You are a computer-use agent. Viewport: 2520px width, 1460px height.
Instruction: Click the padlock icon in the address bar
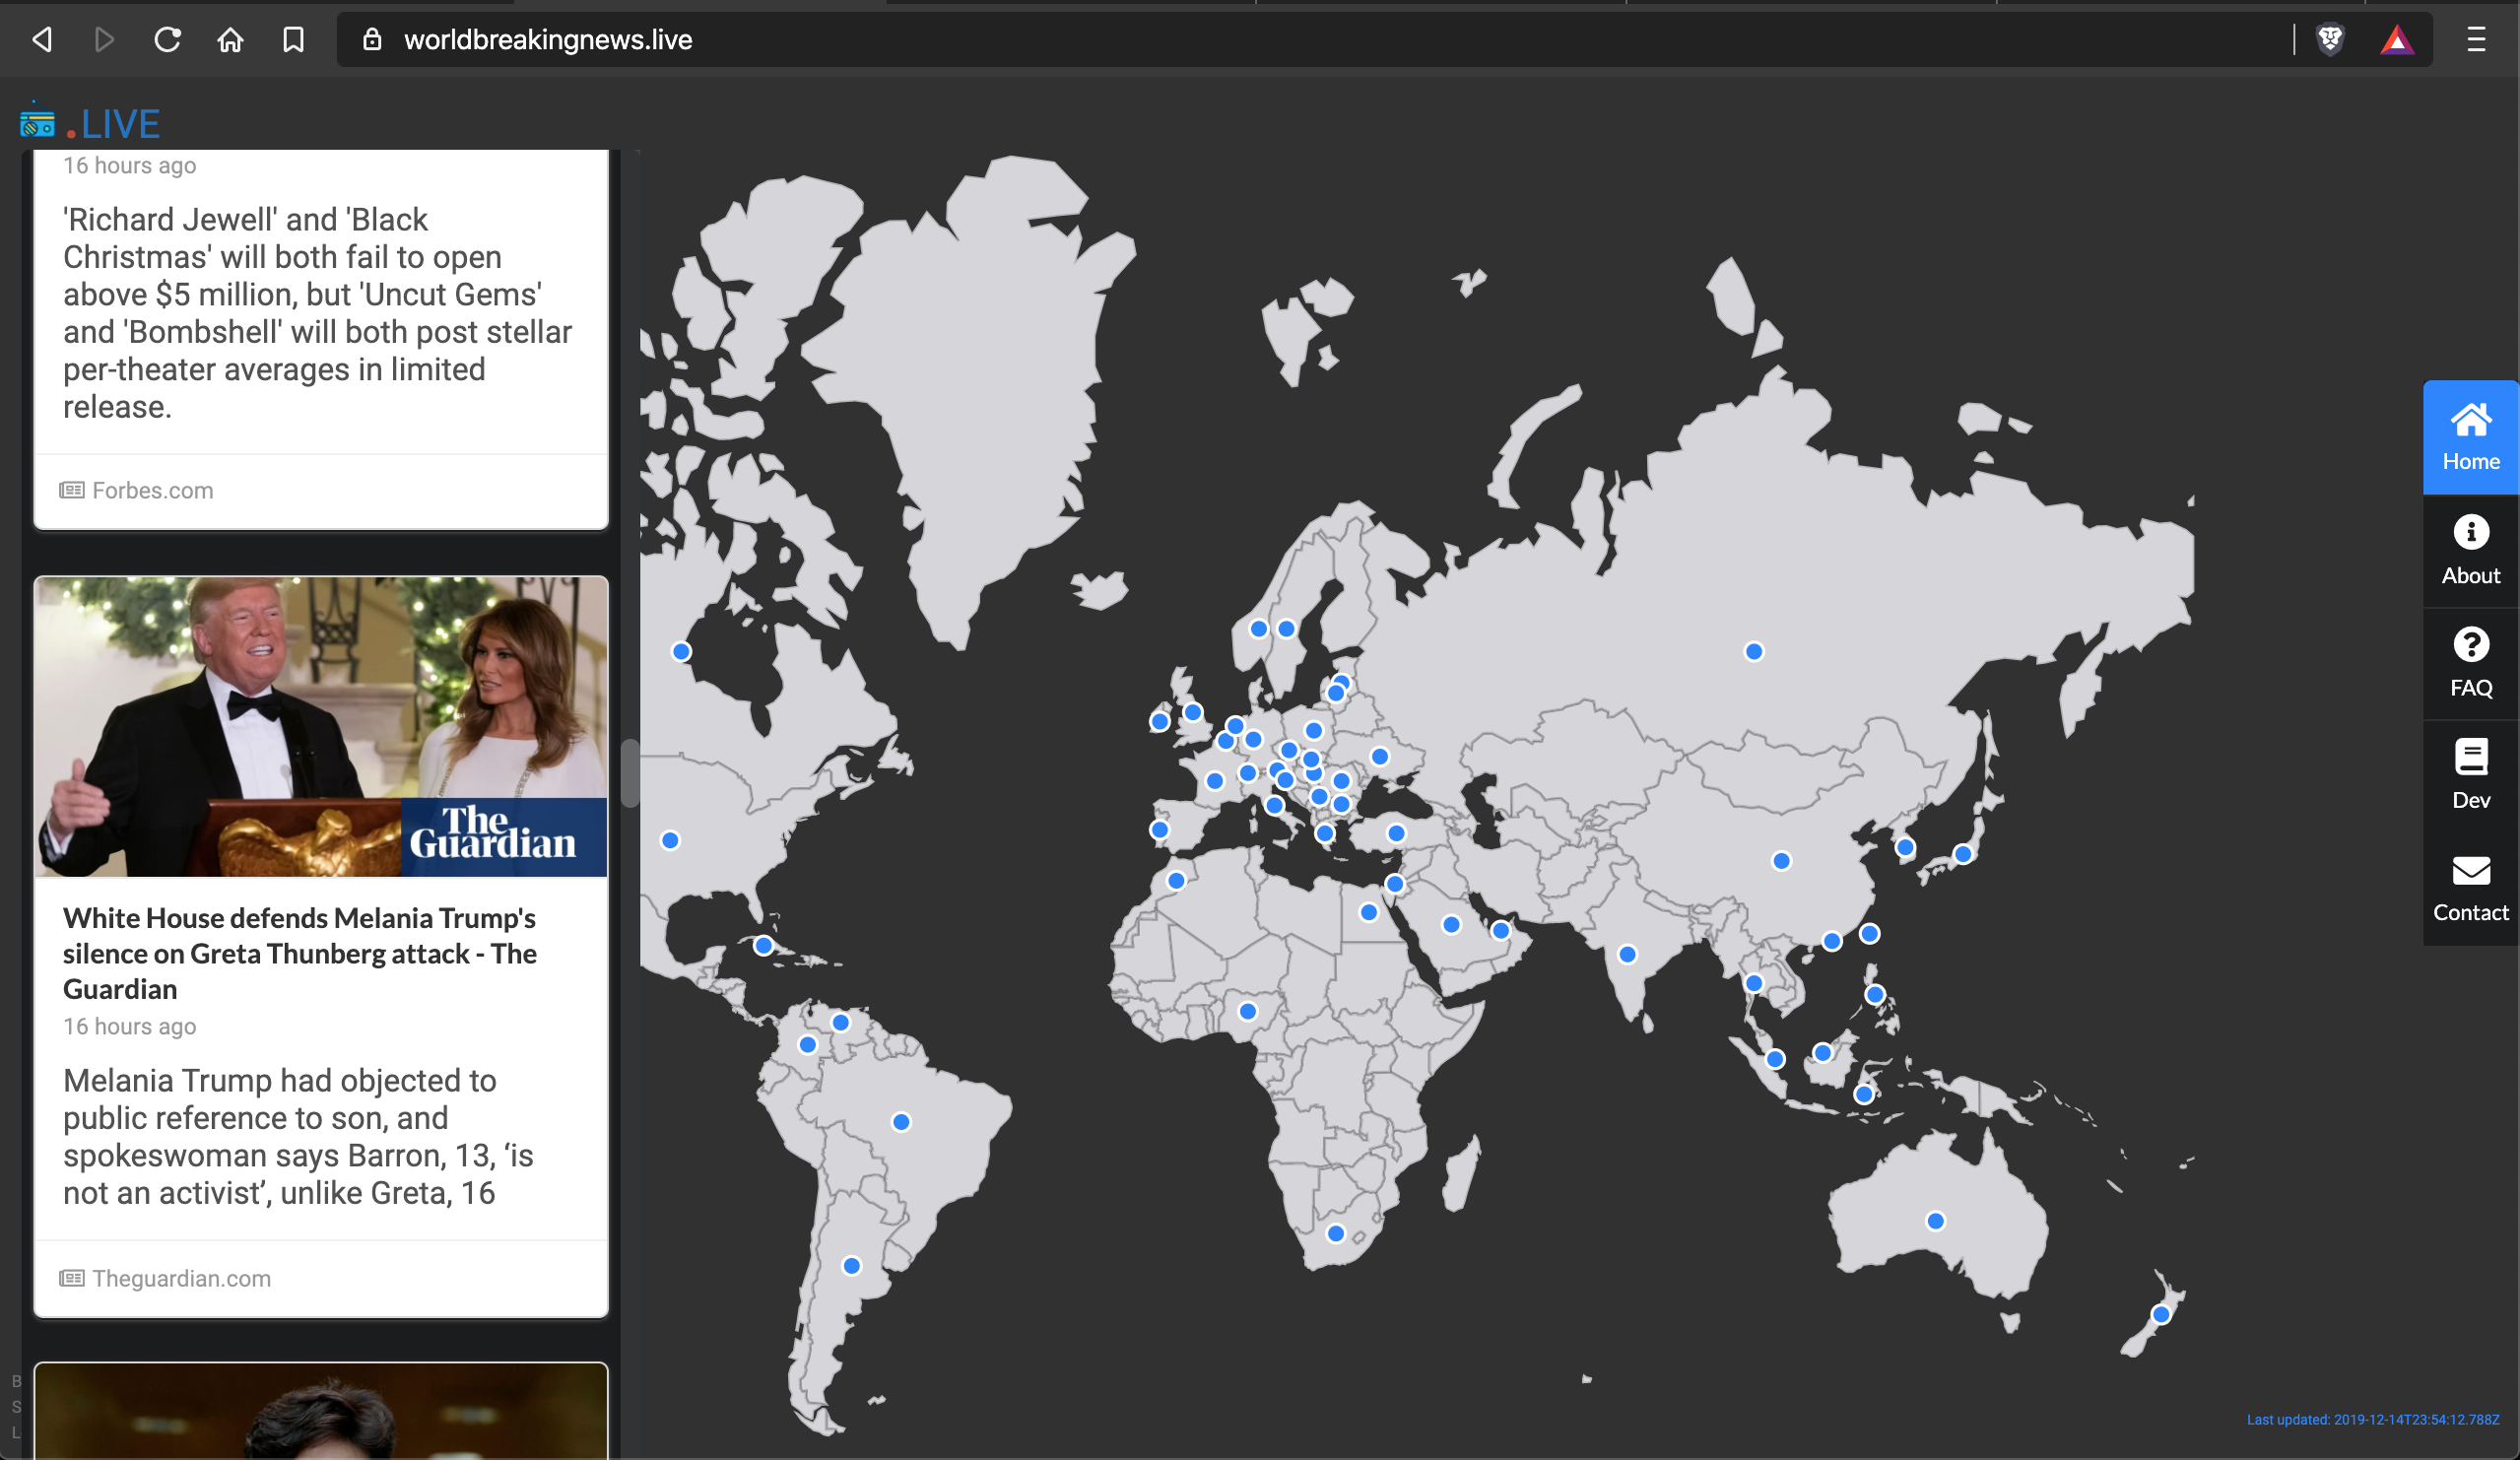pos(373,40)
